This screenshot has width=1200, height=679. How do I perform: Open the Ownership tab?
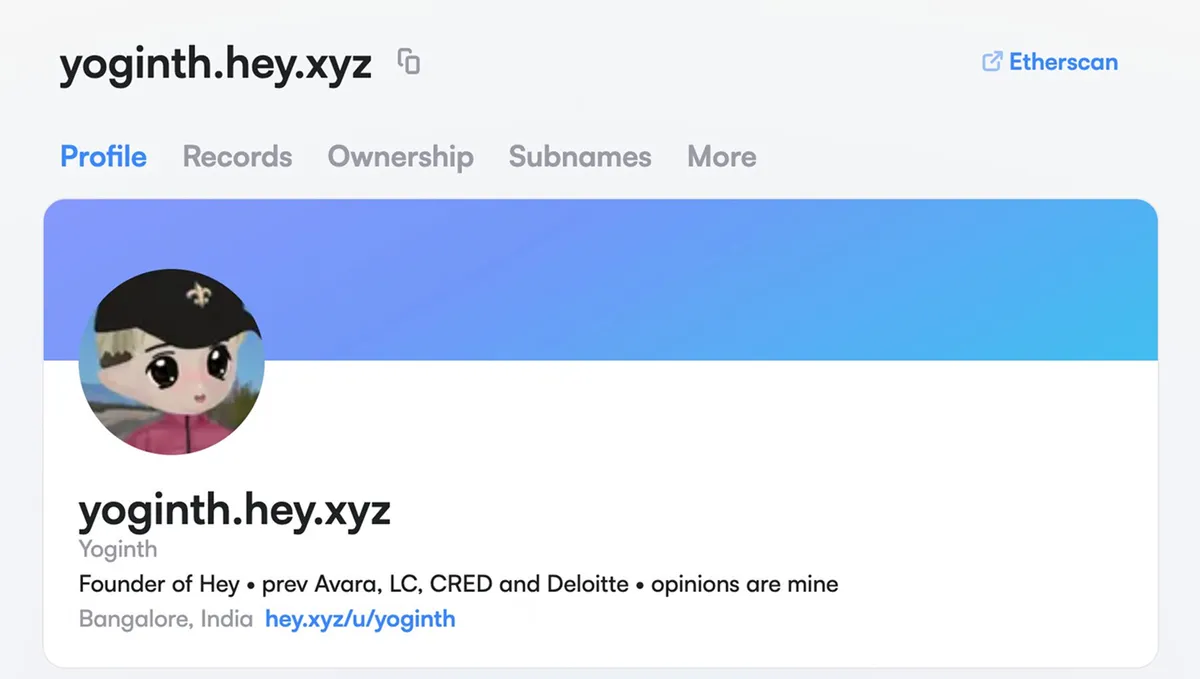pyautogui.click(x=400, y=157)
